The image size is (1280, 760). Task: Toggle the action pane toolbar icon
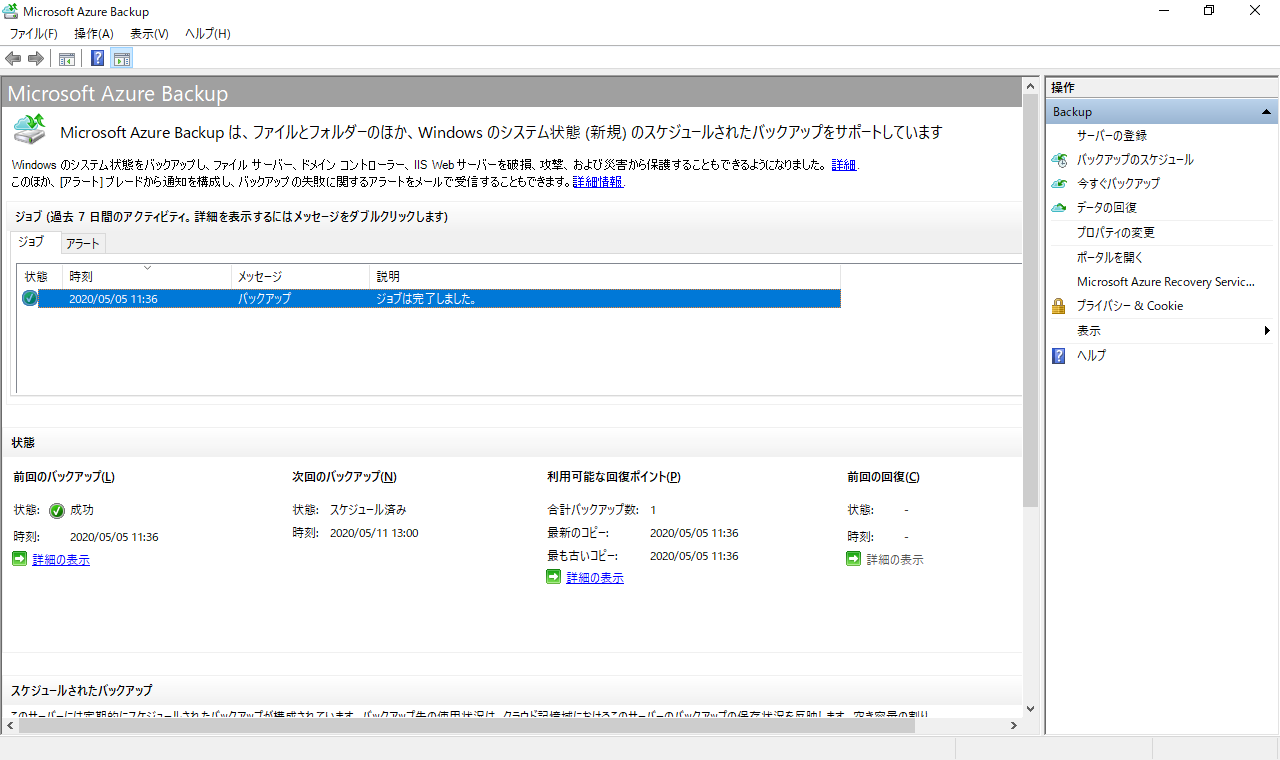(122, 59)
